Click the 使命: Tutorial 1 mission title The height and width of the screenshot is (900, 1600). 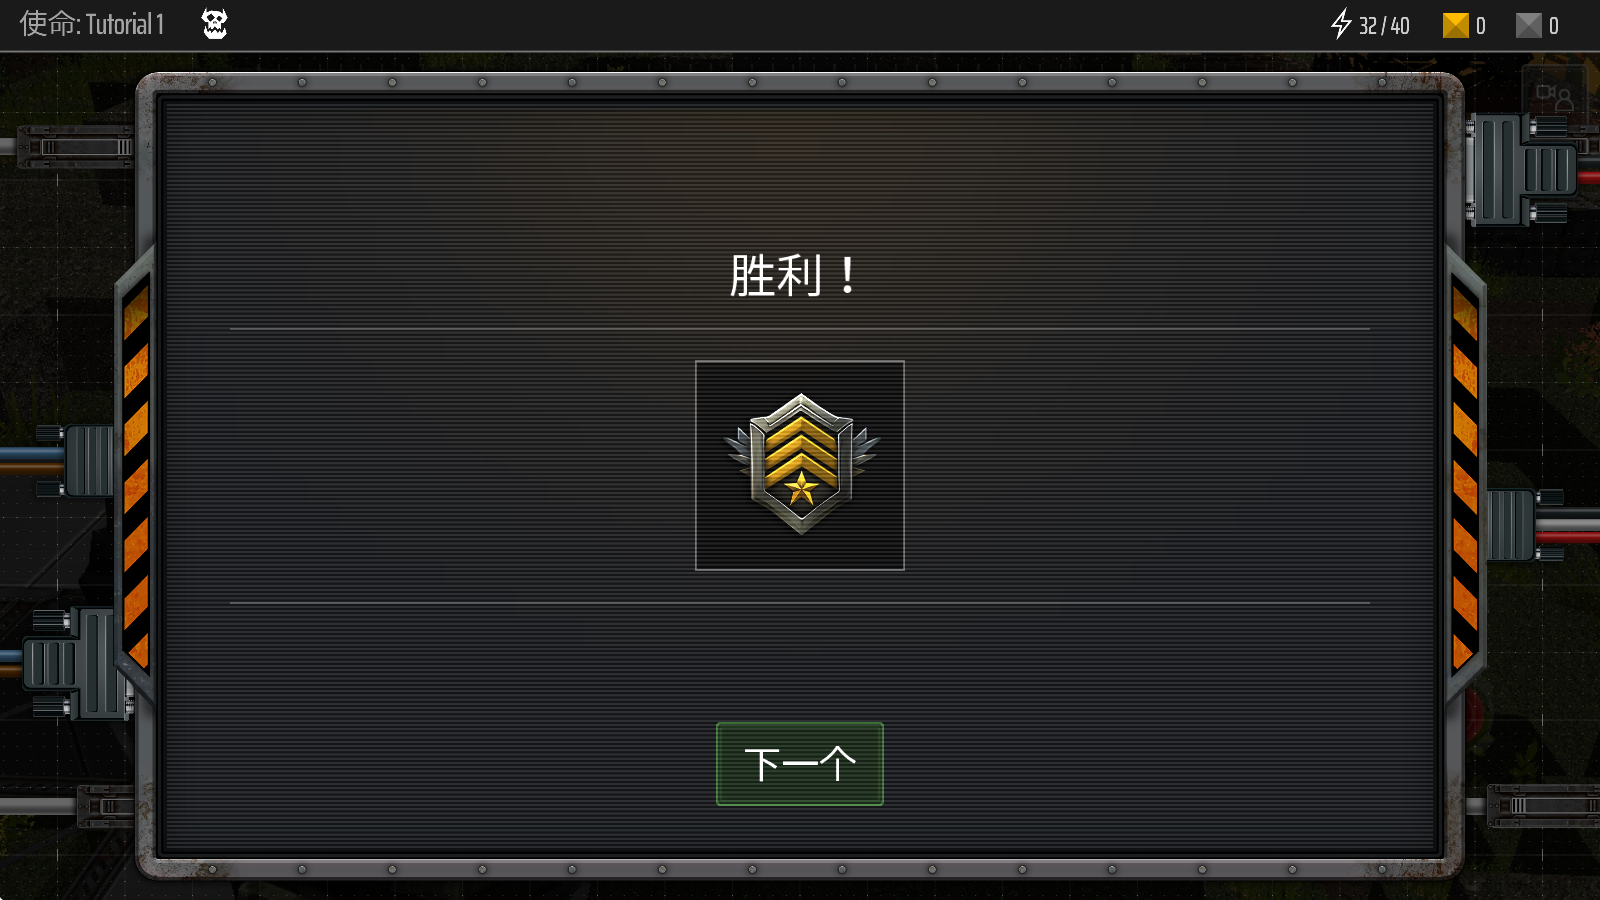(x=92, y=24)
